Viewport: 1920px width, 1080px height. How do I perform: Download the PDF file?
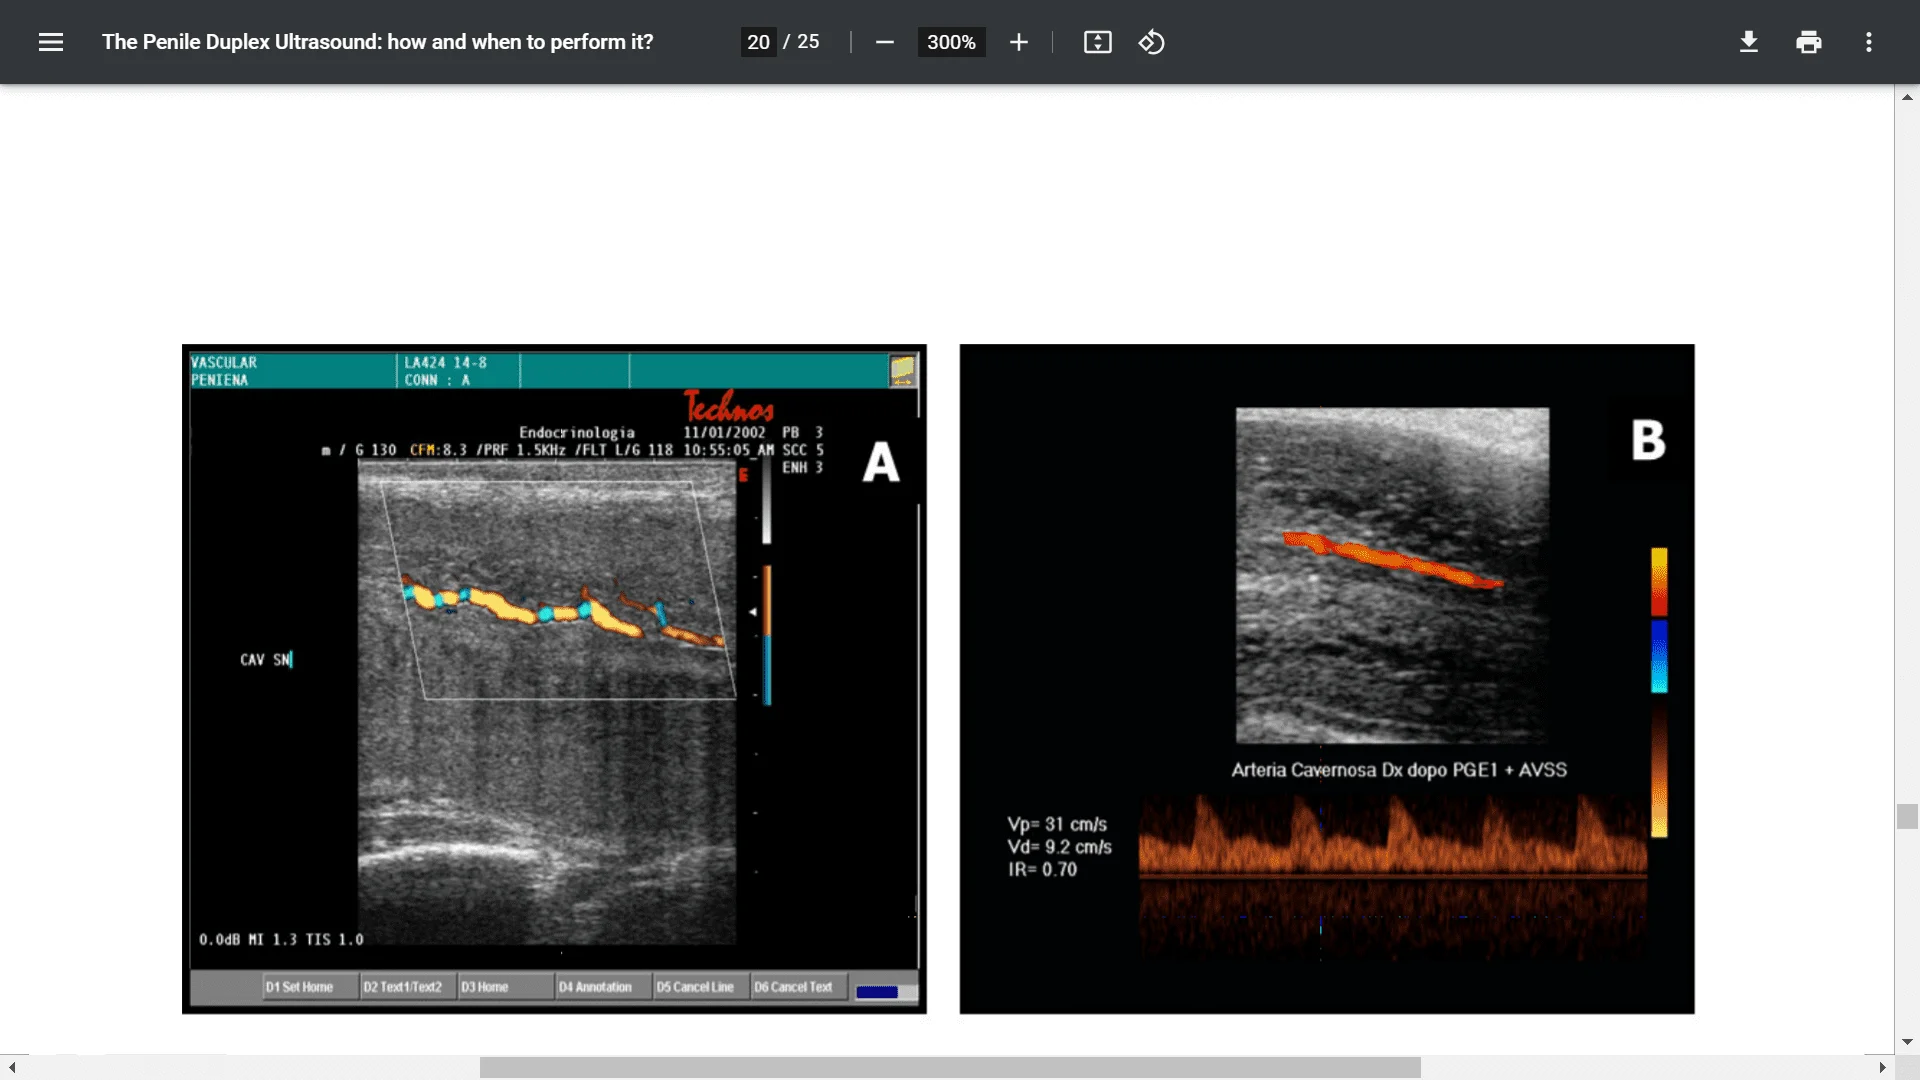(1748, 42)
